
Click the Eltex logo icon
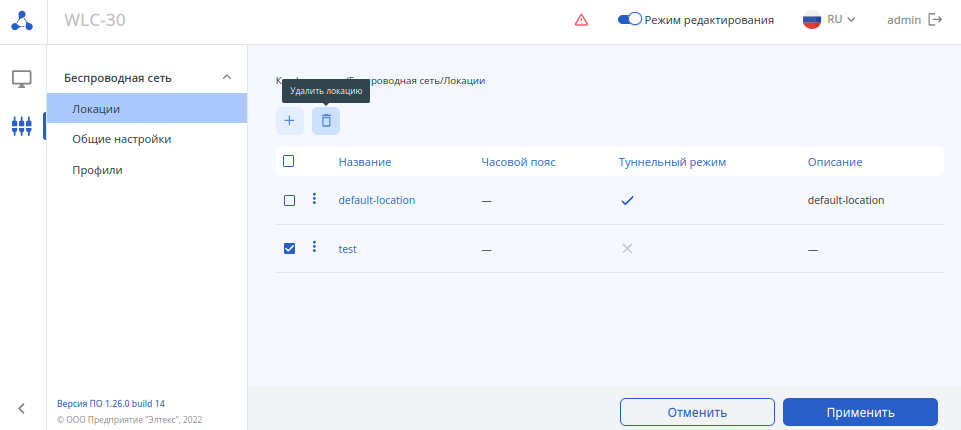pos(22,20)
